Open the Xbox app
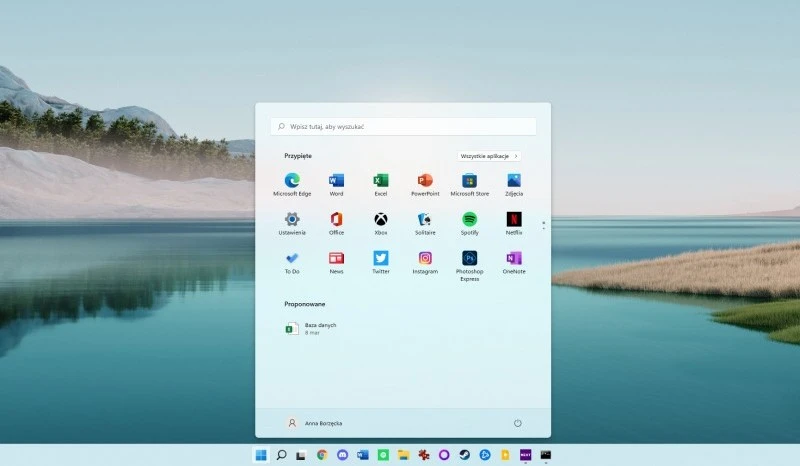This screenshot has height=466, width=800. [381, 224]
